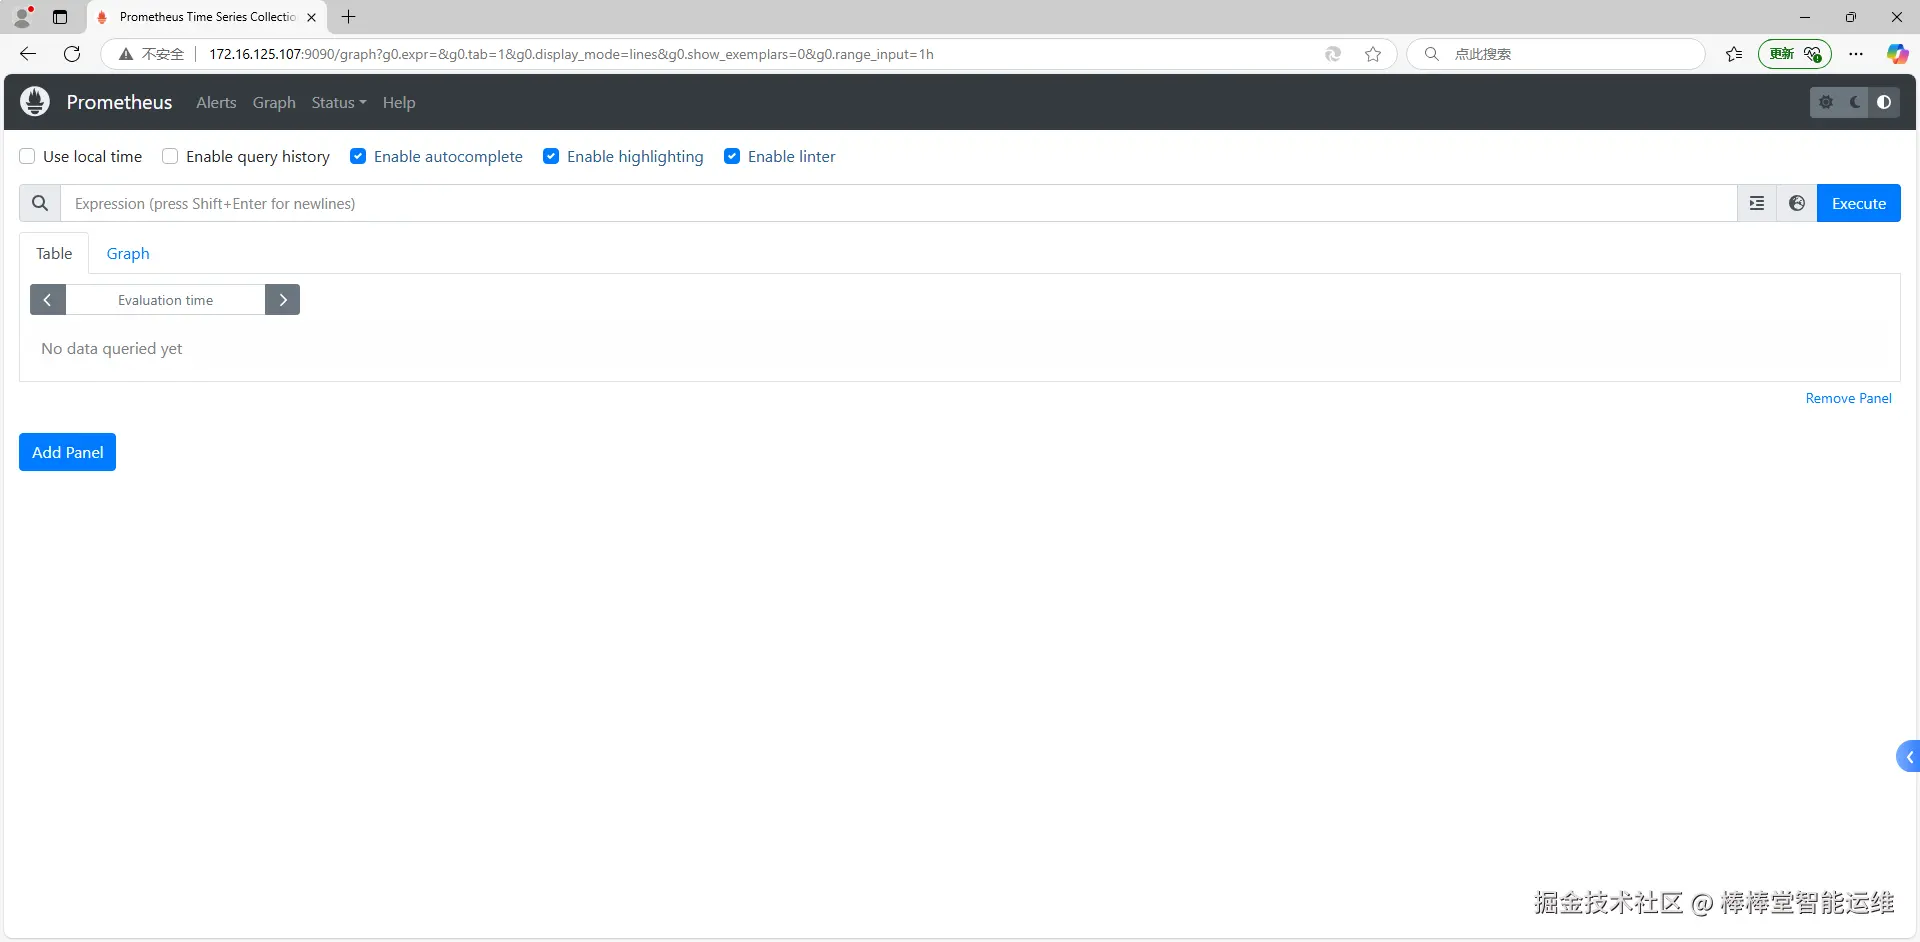
Task: Open Graph in the top navbar
Action: point(274,102)
